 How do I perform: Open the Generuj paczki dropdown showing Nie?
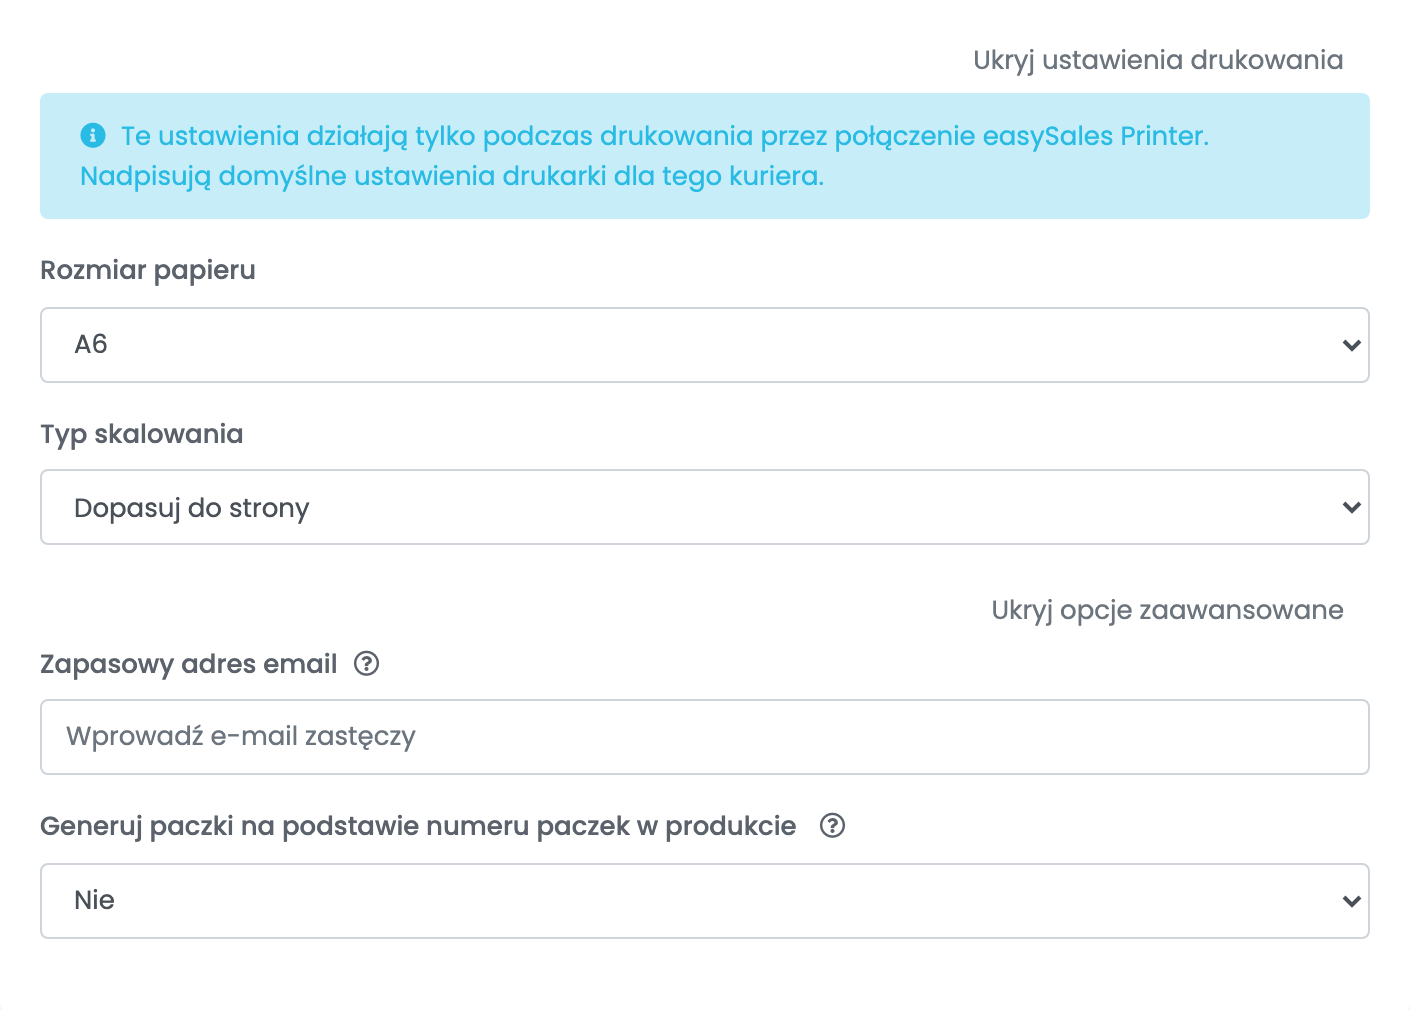click(704, 901)
